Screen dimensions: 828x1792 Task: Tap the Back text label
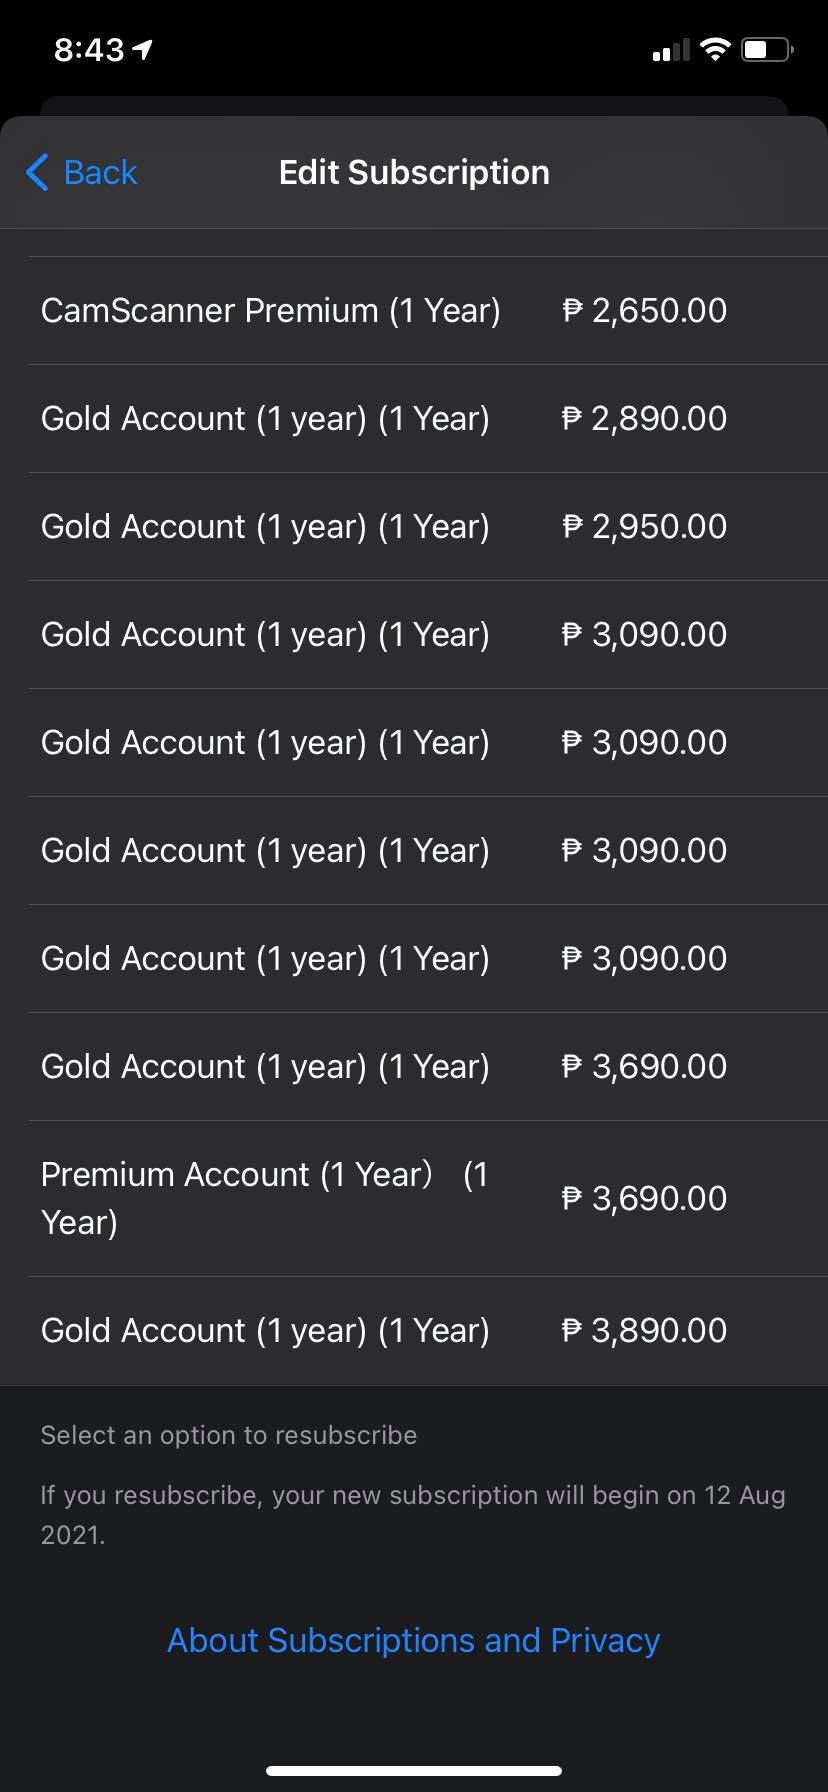coord(100,172)
